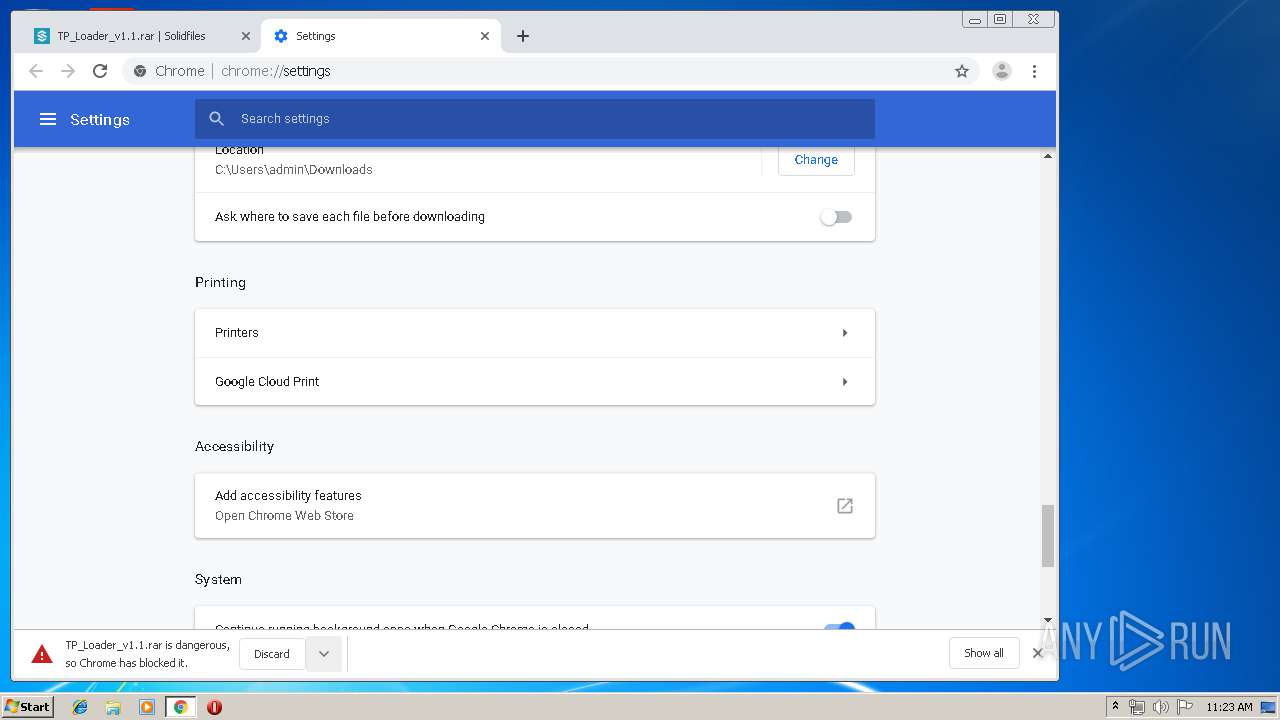Click the scrollbar down arrow
The height and width of the screenshot is (720, 1280).
coord(1048,621)
